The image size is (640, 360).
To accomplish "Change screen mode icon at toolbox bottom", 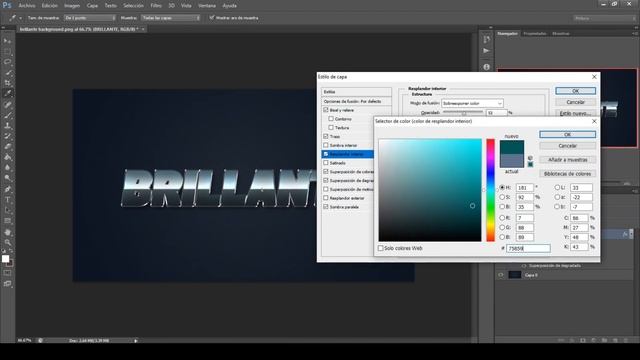I will coord(7,283).
